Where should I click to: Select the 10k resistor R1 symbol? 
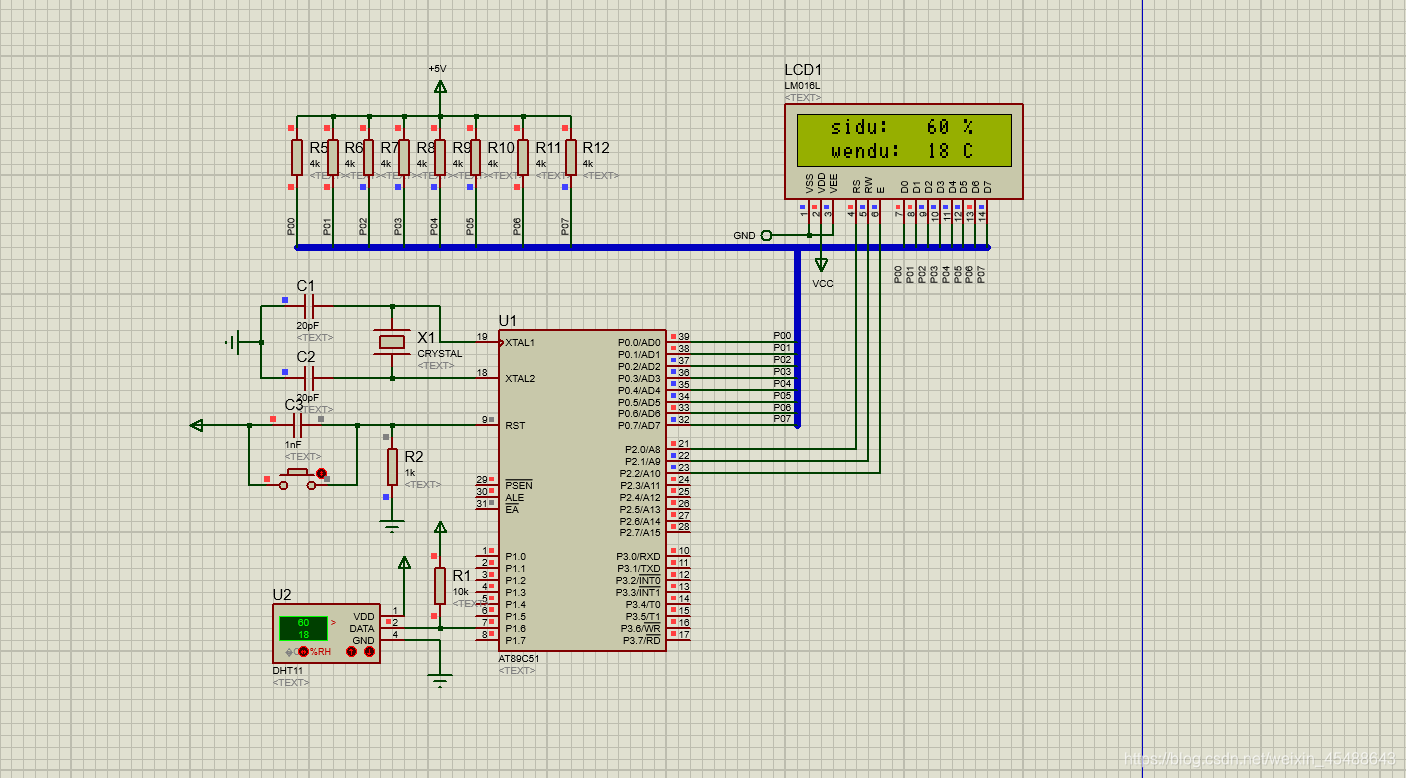click(440, 586)
